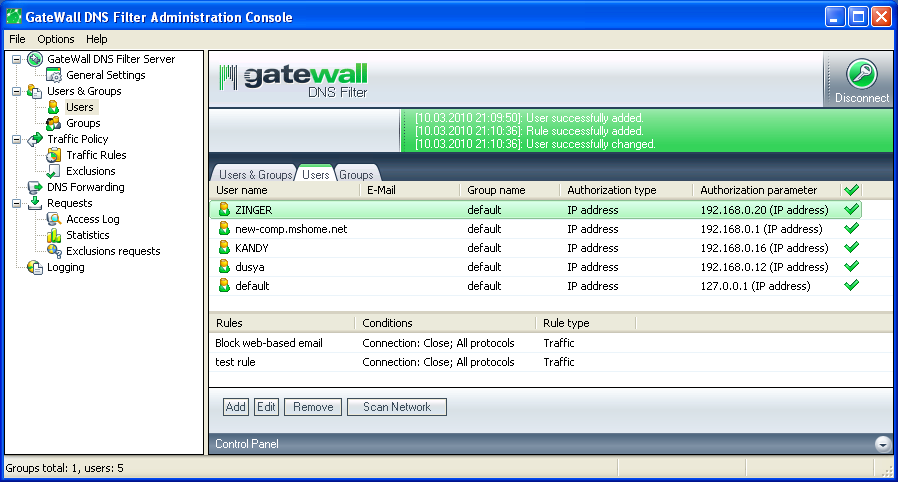The width and height of the screenshot is (898, 482).
Task: Click the E-Mail column header
Action: click(x=409, y=190)
